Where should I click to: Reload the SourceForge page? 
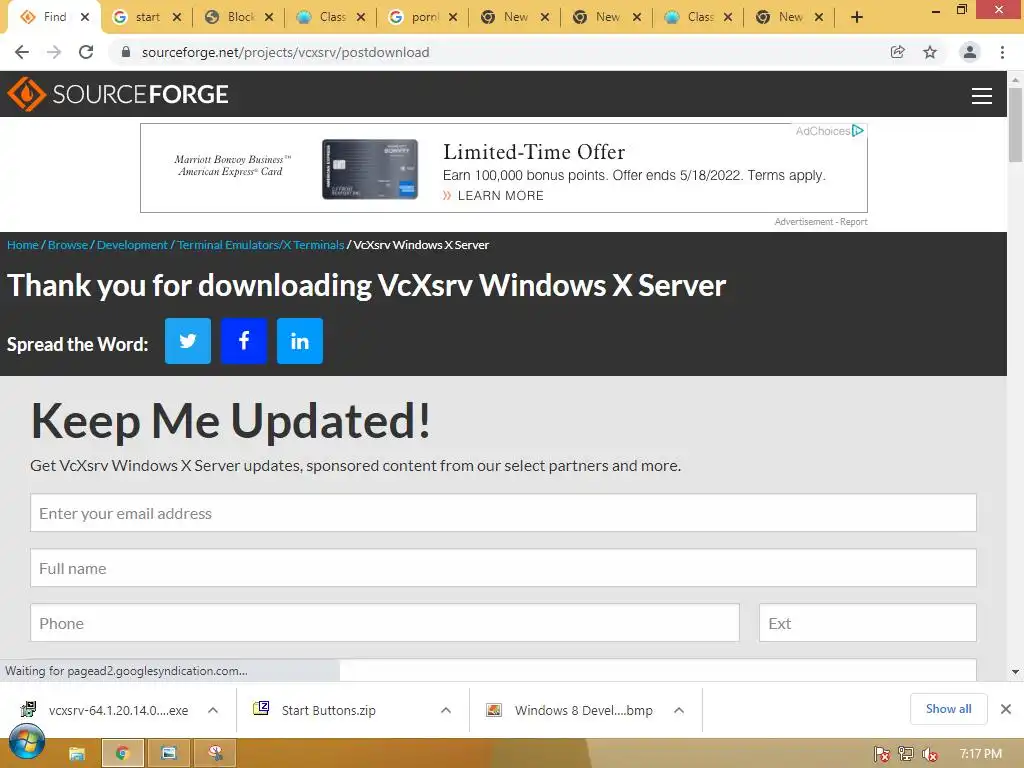(86, 52)
